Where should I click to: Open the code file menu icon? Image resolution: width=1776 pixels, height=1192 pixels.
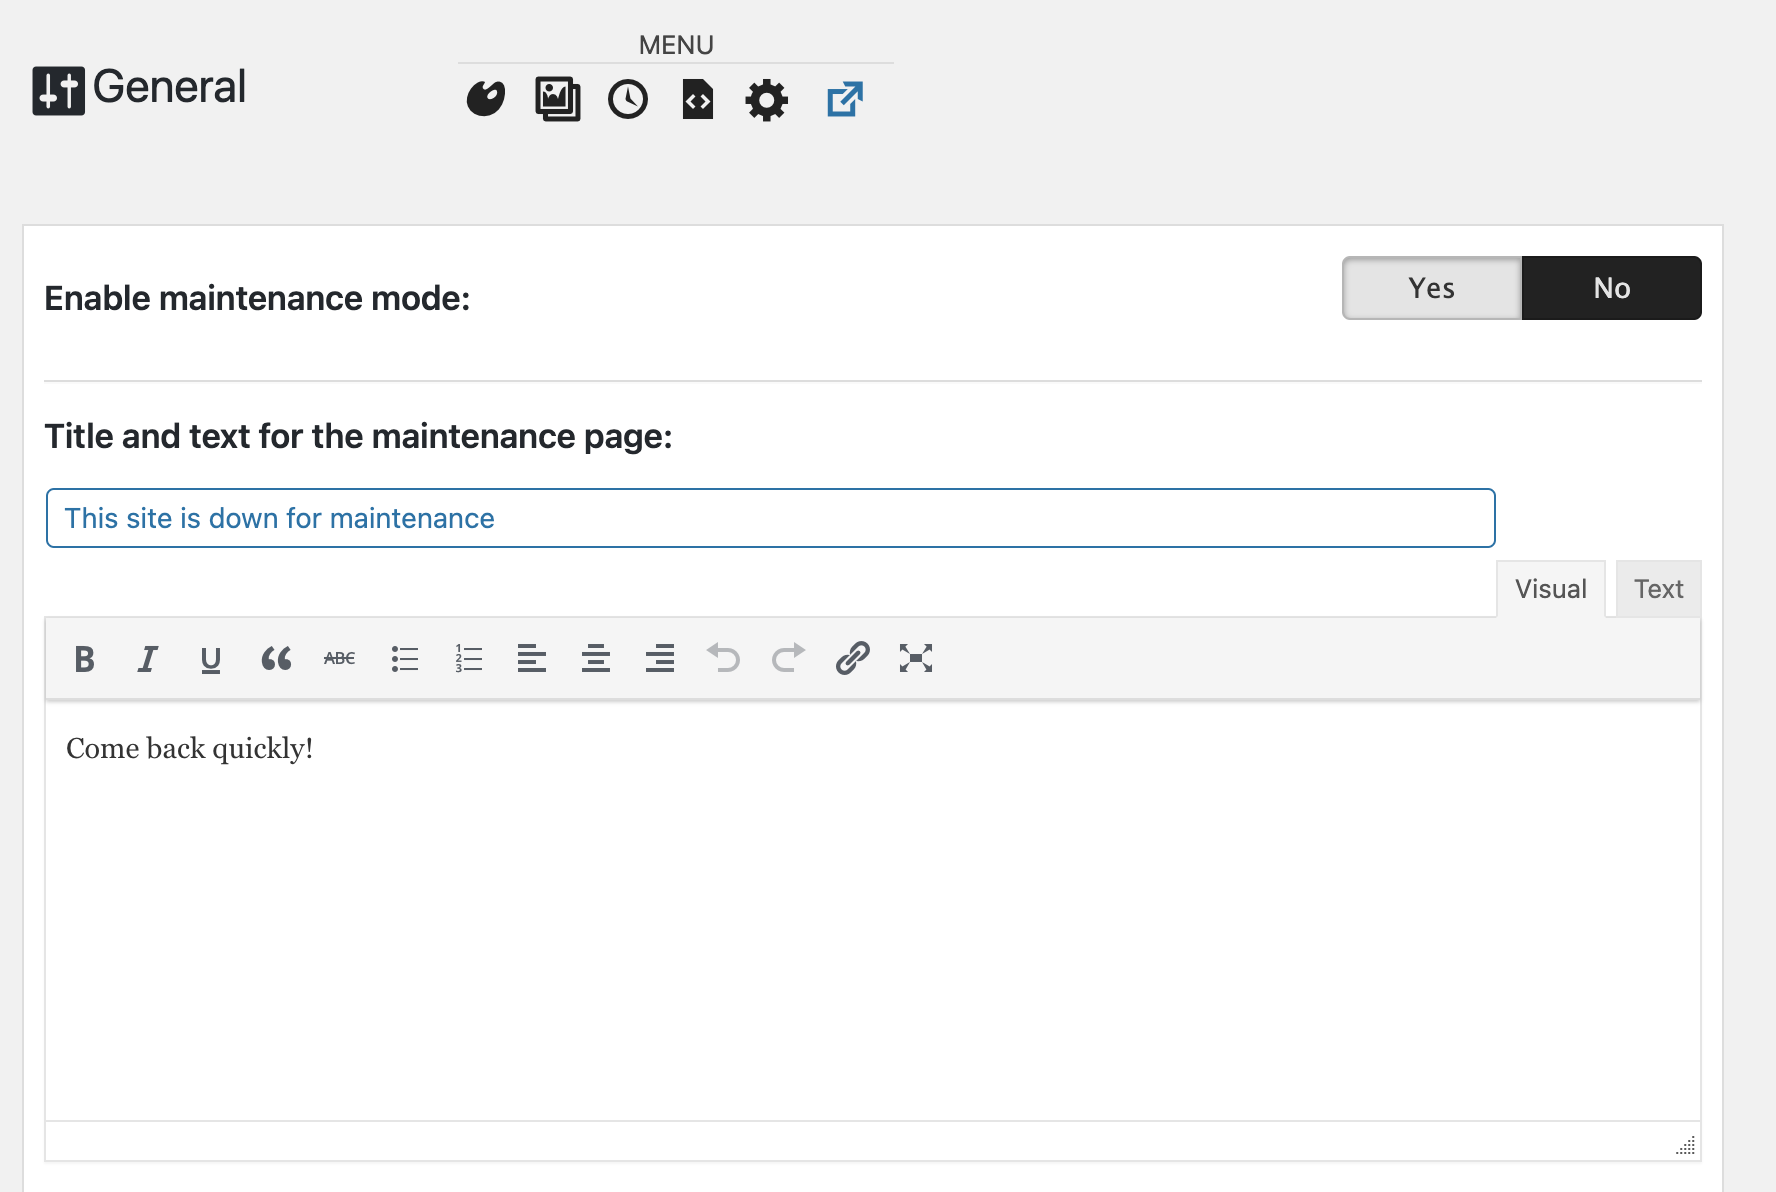click(x=697, y=99)
